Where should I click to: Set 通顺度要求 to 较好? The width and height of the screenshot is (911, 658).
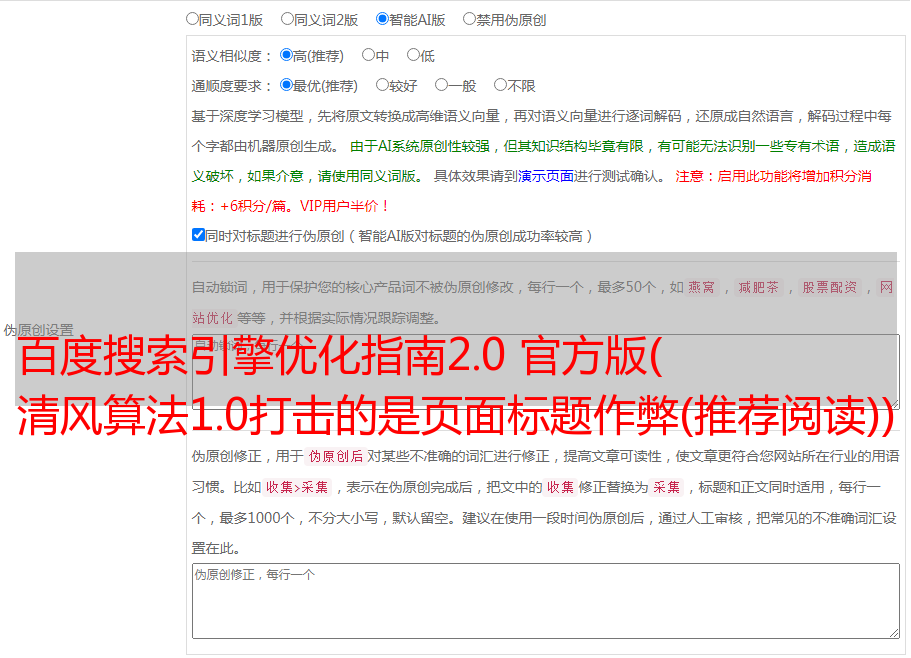point(382,85)
